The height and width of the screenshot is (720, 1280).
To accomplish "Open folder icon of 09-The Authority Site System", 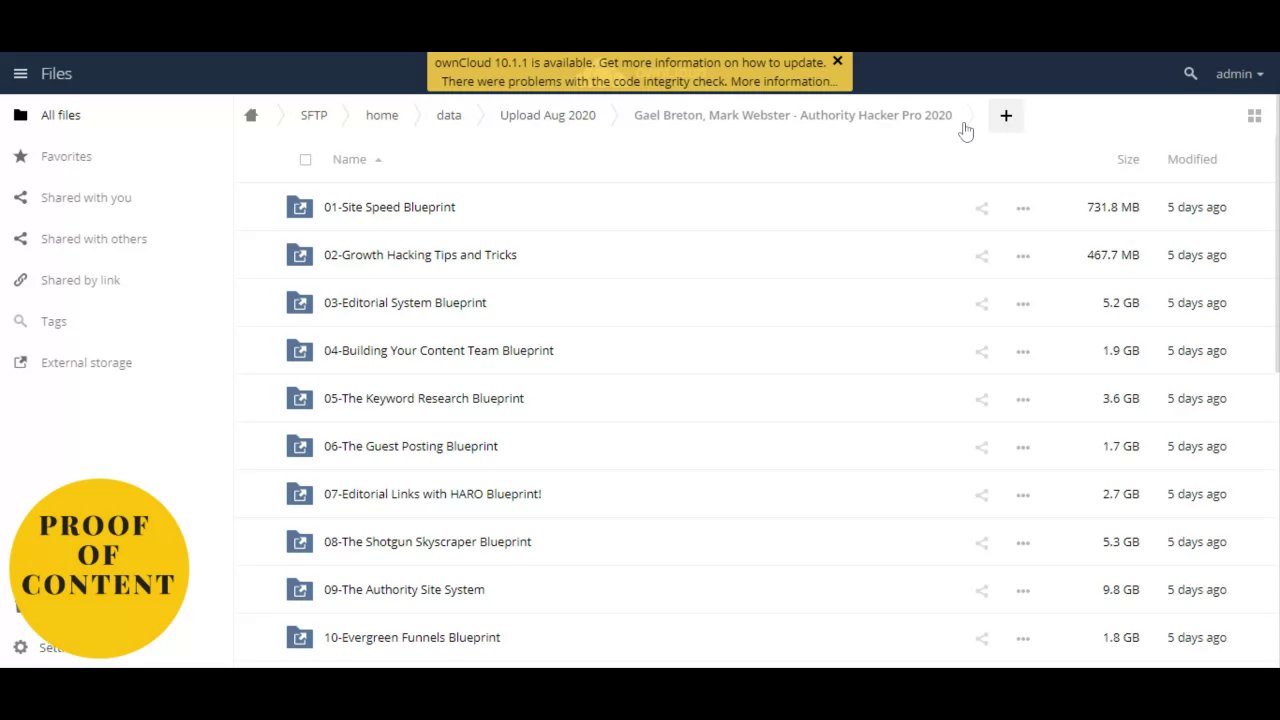I will [x=300, y=590].
